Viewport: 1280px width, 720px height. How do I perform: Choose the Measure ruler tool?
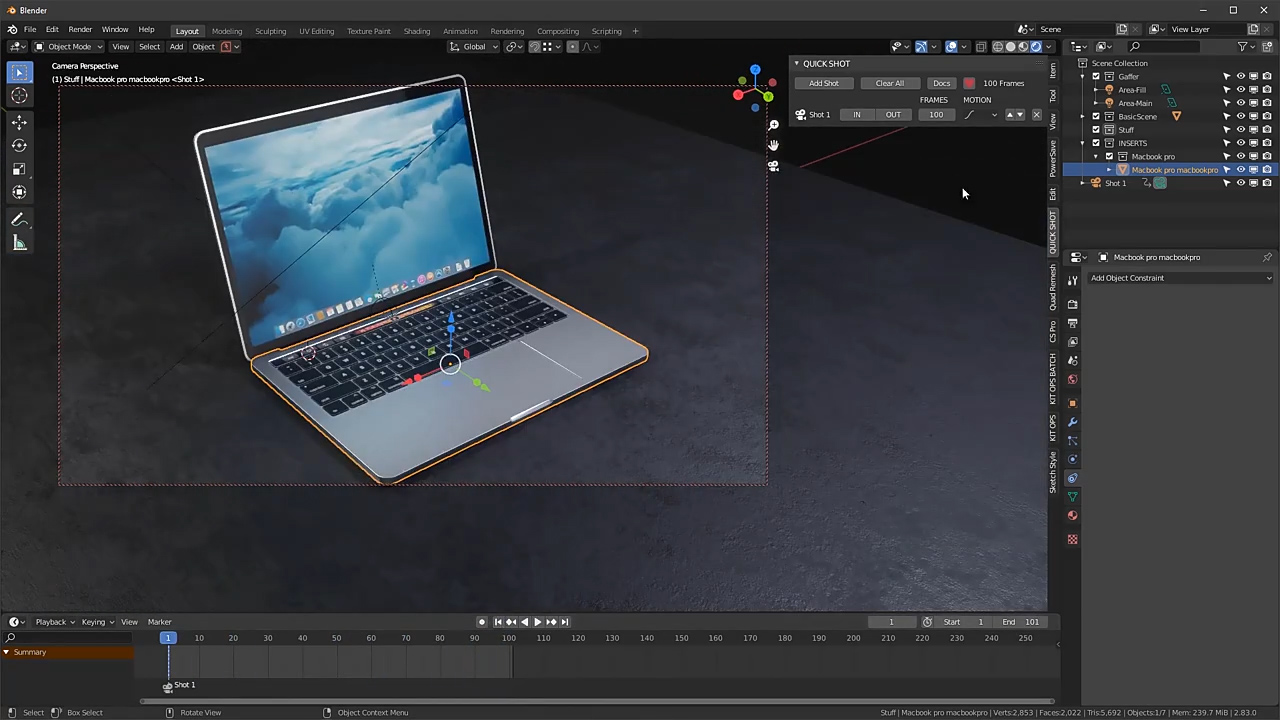(19, 244)
